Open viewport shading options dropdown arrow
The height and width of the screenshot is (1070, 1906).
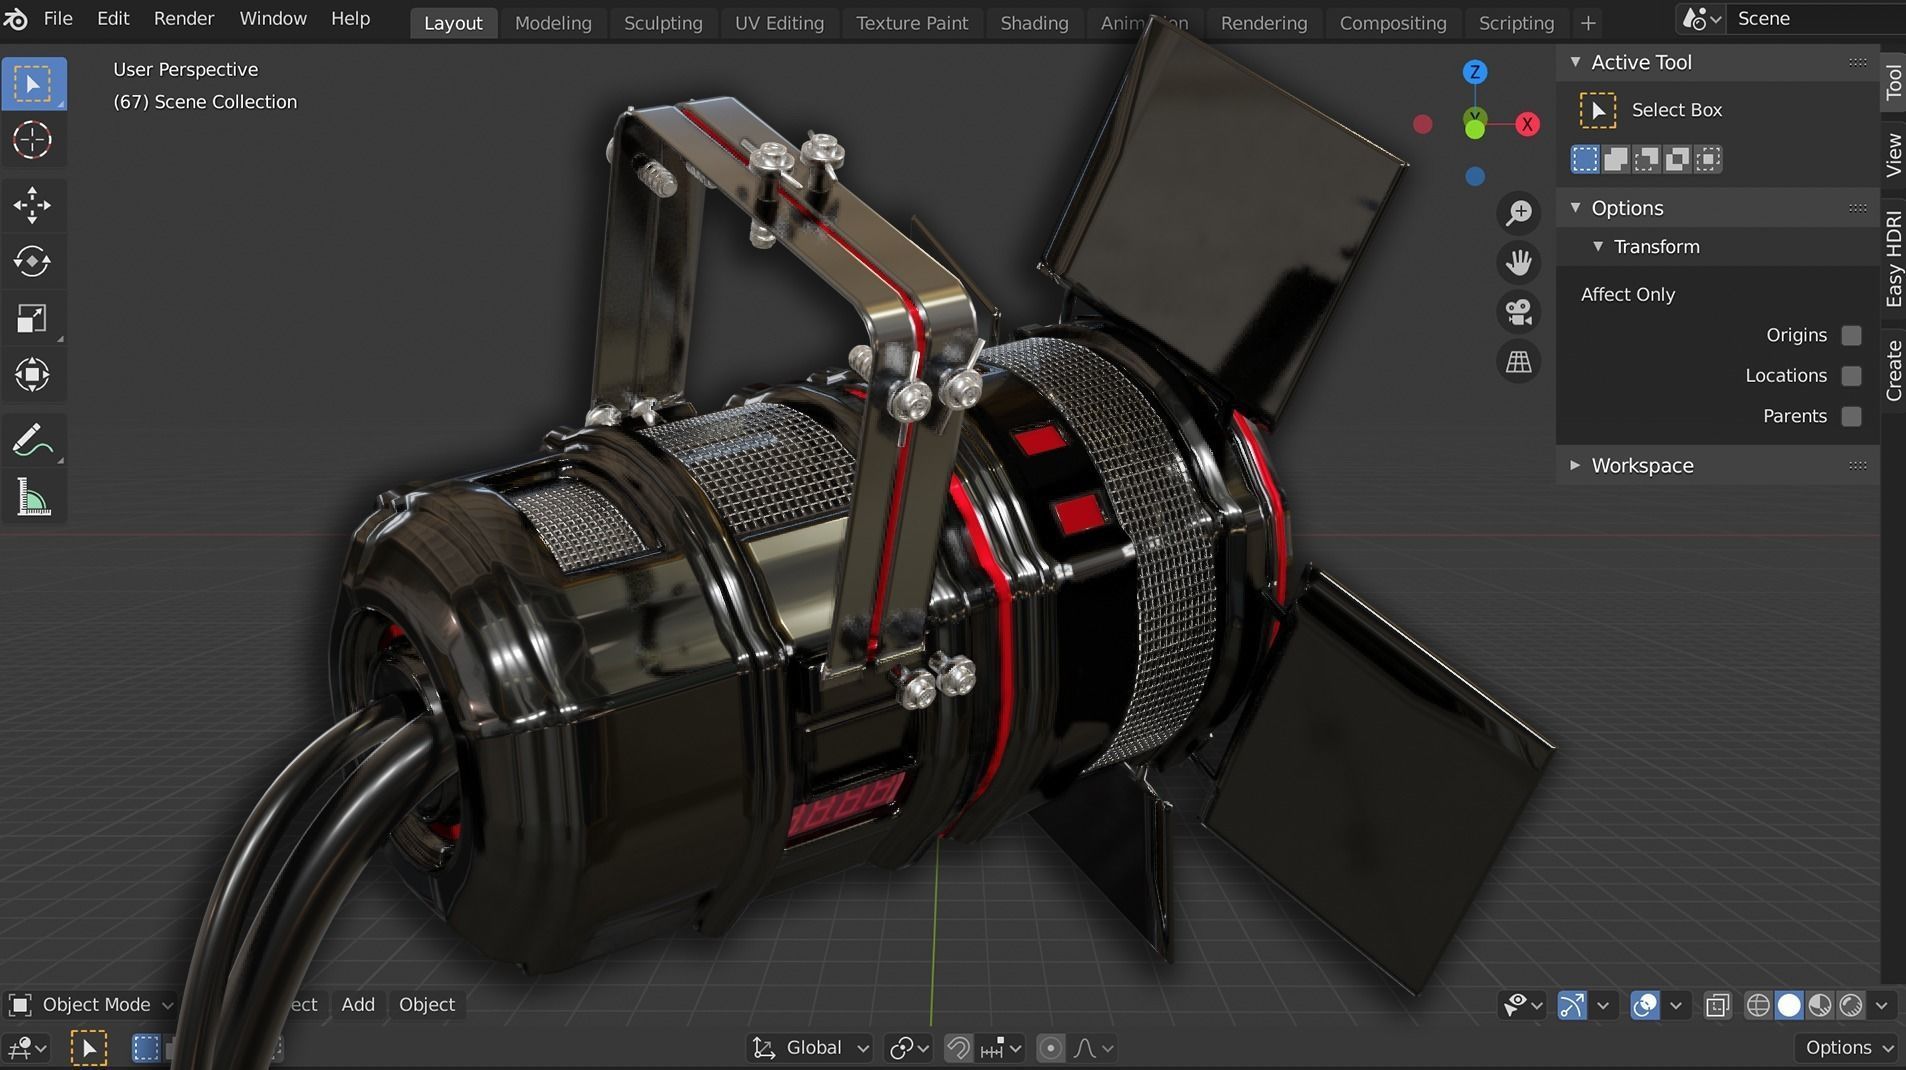click(x=1882, y=1005)
